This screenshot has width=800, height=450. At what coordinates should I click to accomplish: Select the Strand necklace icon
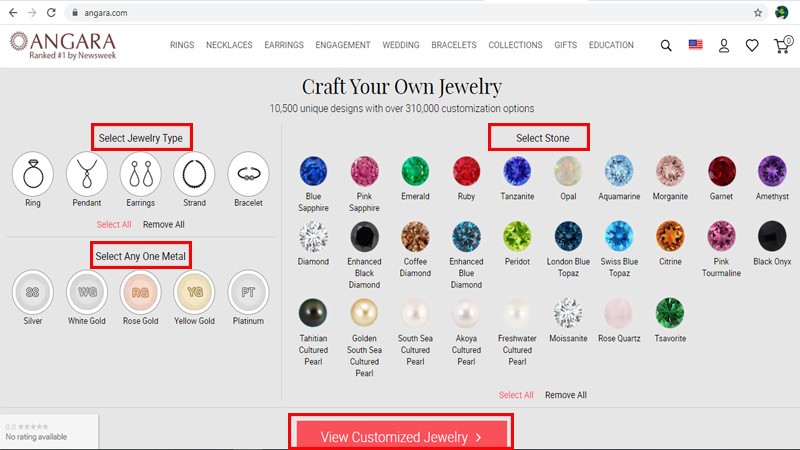tap(194, 174)
